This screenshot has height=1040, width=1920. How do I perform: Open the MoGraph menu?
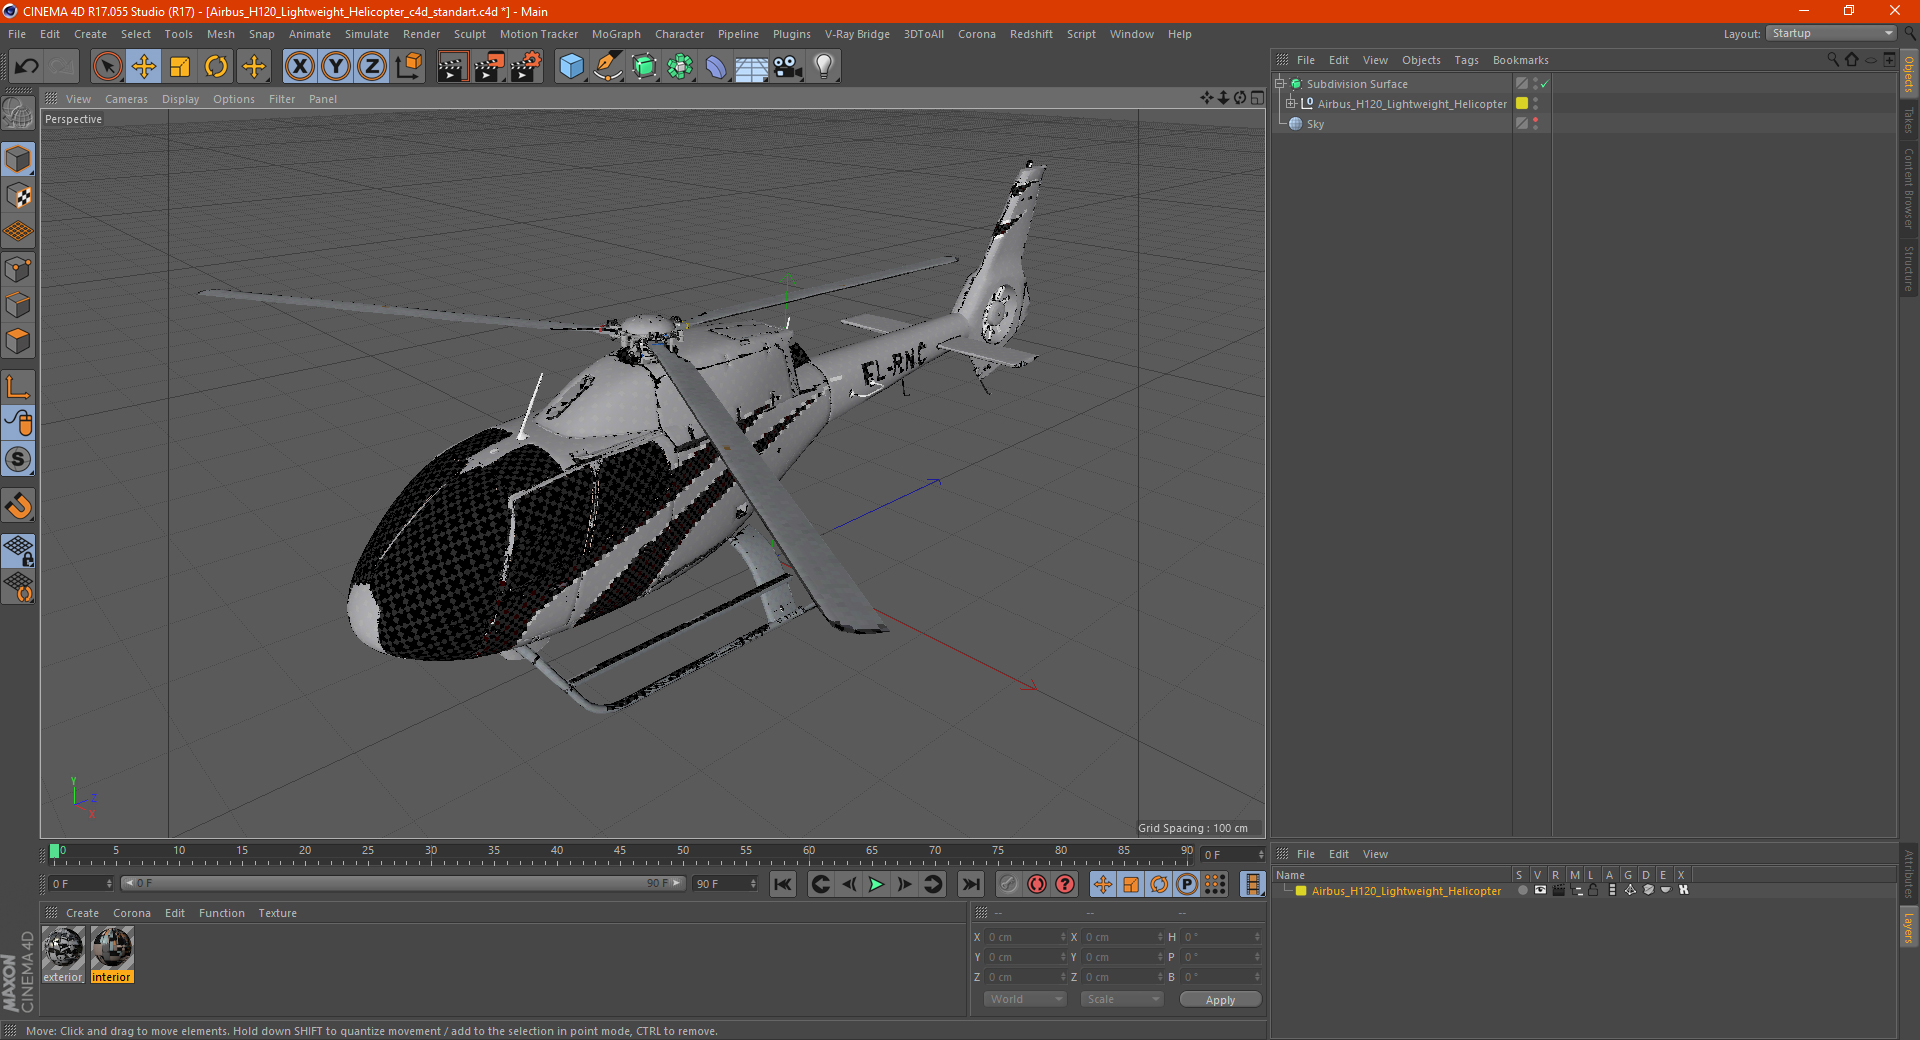[616, 34]
